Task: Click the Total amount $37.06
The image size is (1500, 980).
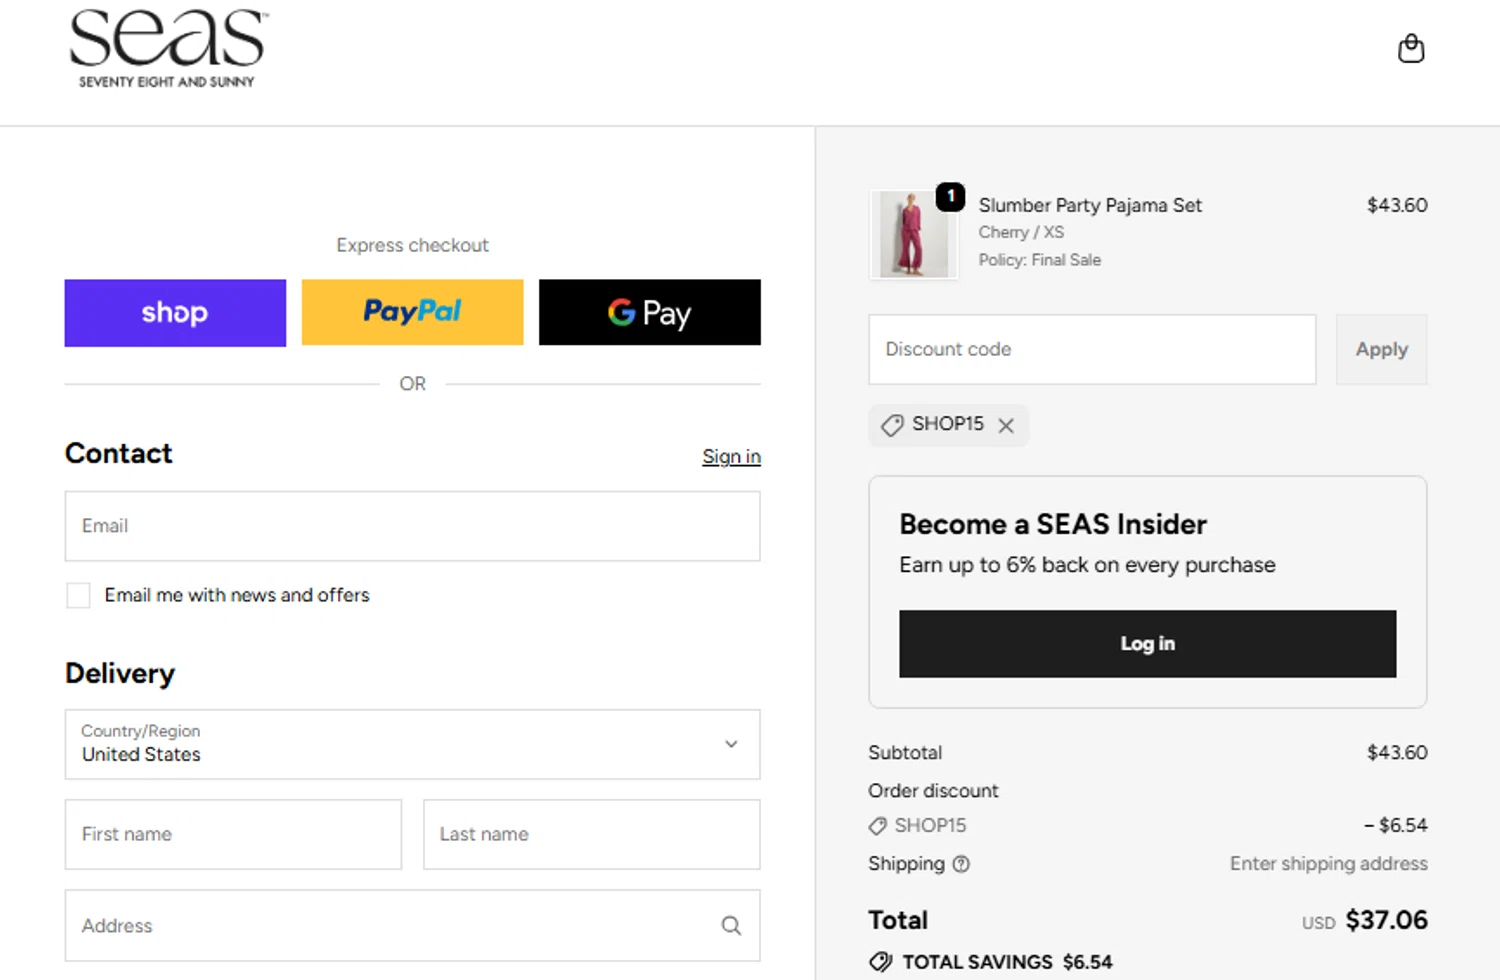Action: (1386, 920)
